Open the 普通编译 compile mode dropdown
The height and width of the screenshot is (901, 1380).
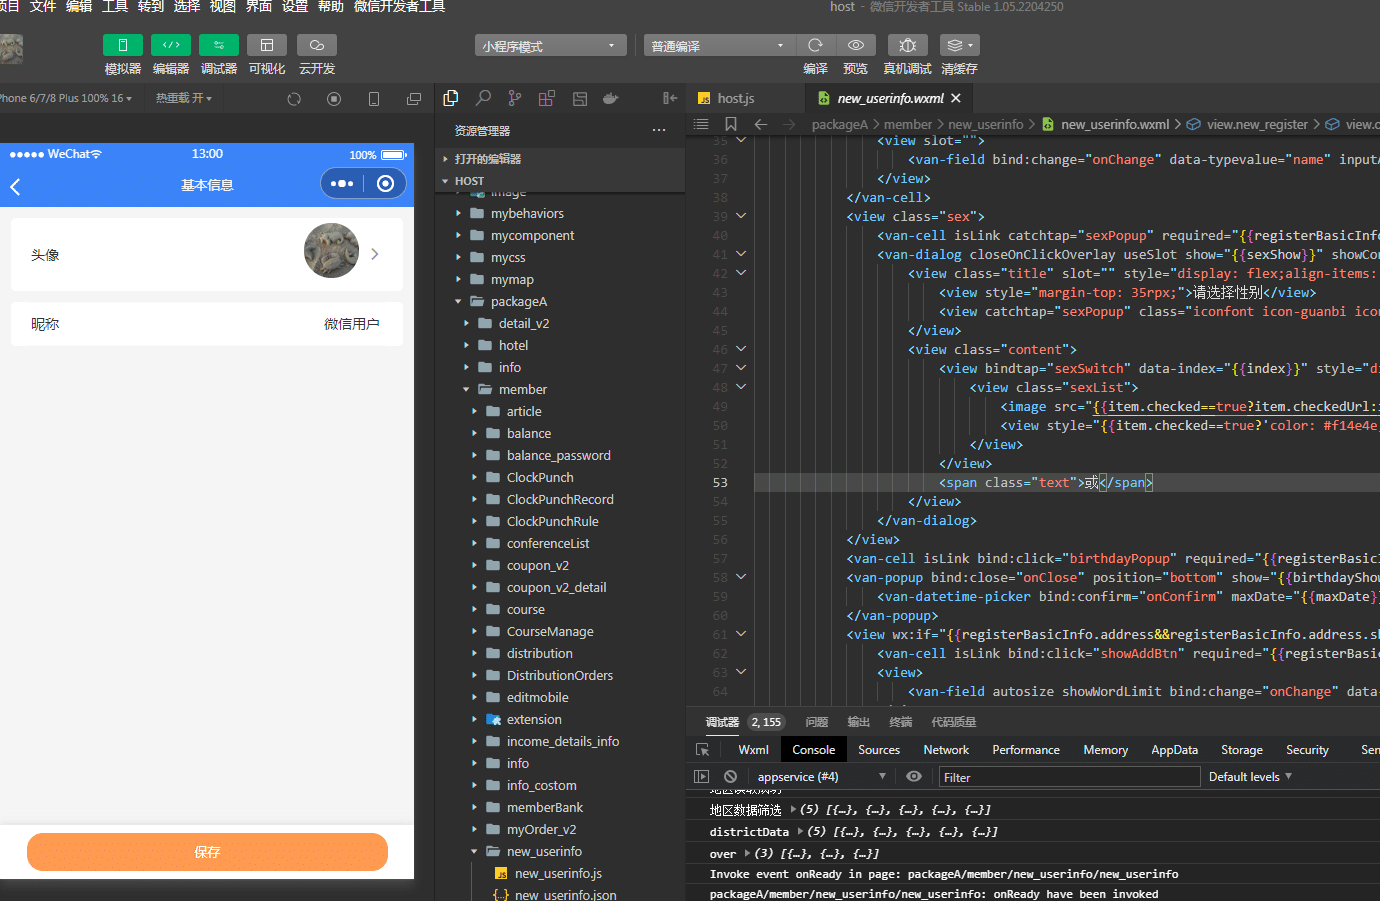(720, 46)
